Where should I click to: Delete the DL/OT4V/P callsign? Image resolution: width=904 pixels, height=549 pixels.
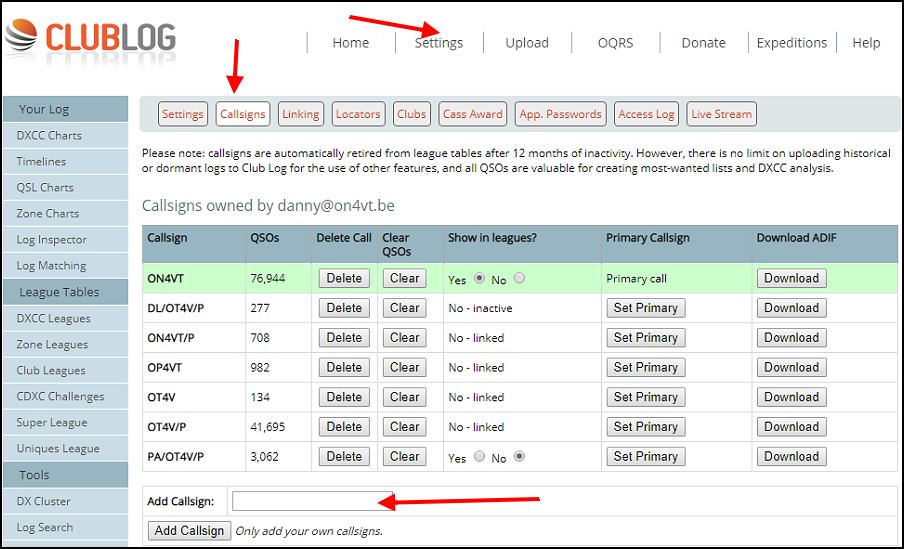(344, 308)
